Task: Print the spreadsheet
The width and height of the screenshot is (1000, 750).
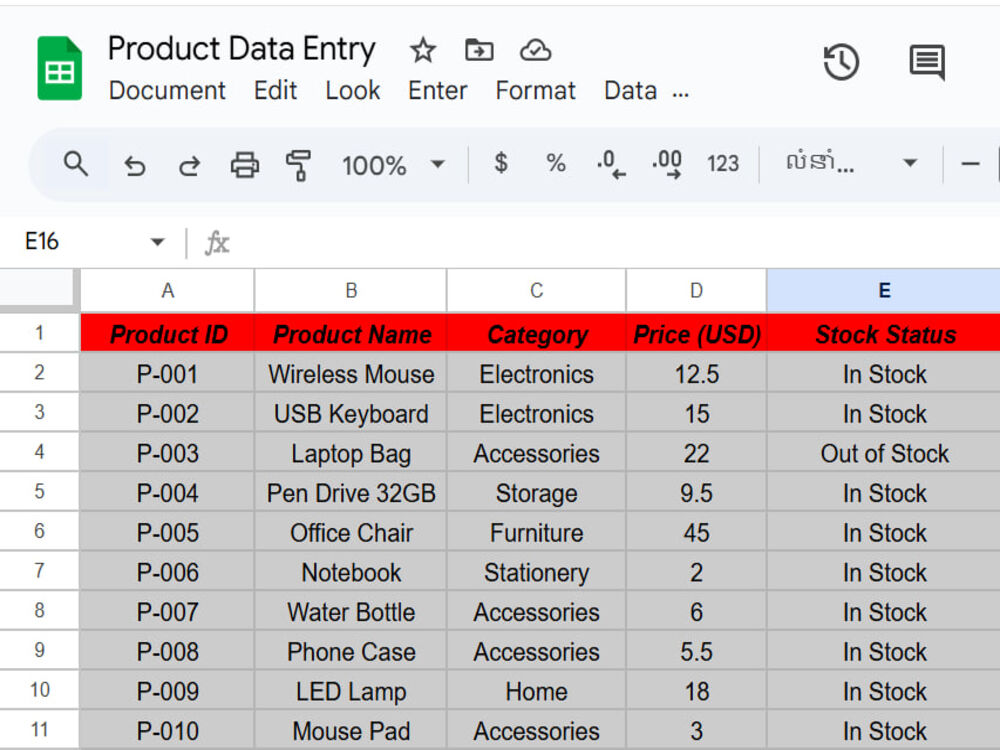Action: [x=245, y=165]
